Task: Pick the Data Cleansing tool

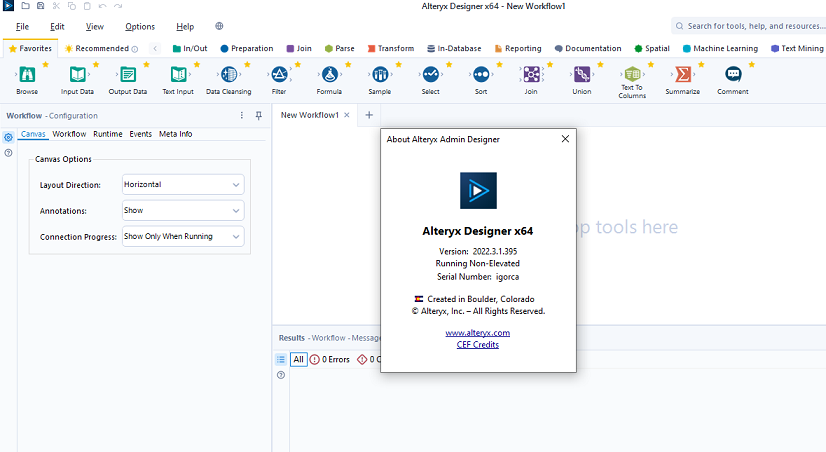Action: coord(229,74)
